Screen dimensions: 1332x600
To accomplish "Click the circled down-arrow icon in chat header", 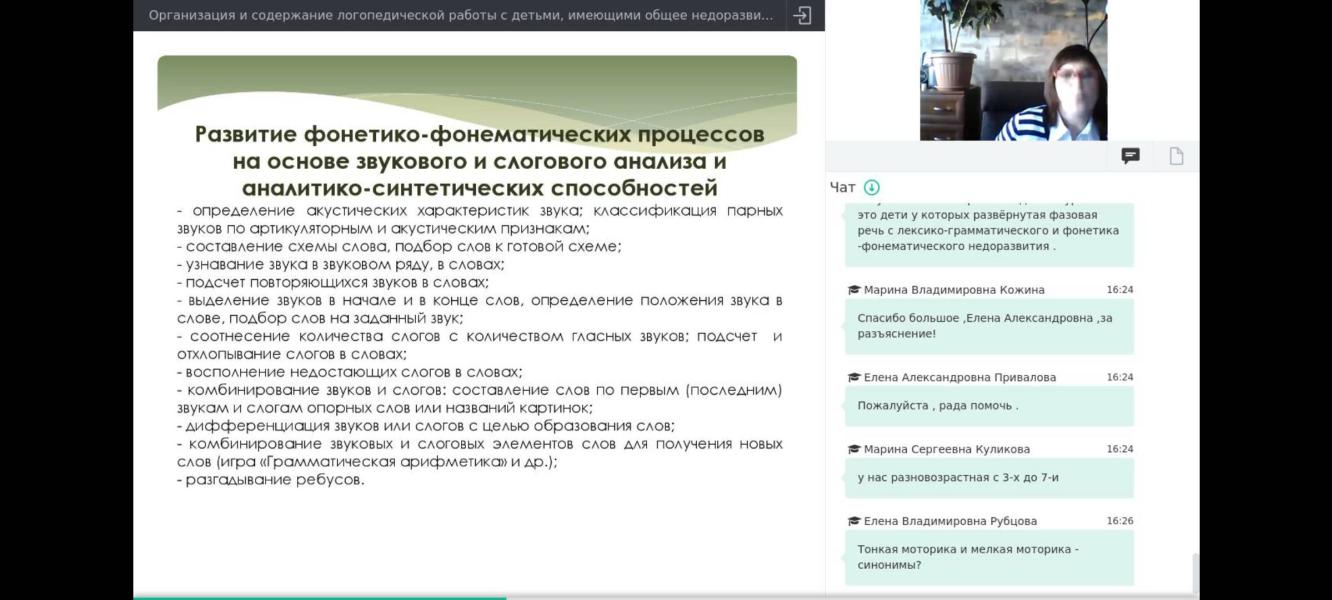I will 873,187.
